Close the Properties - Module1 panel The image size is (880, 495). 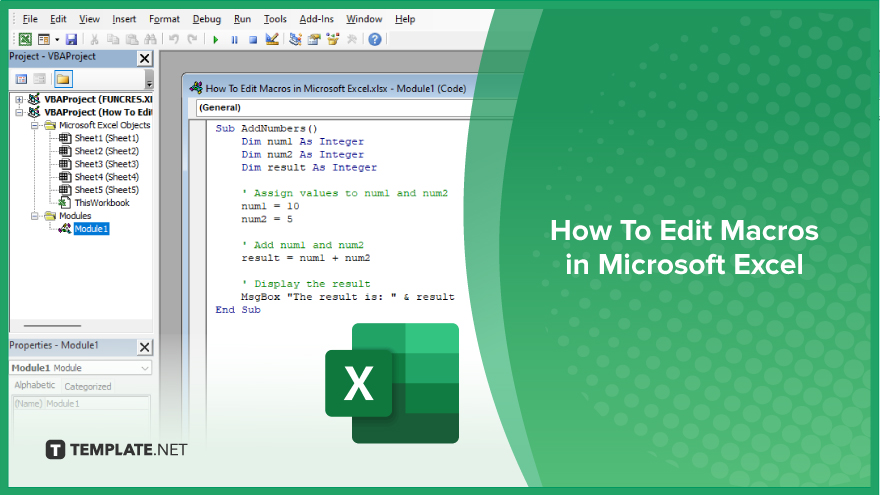144,347
